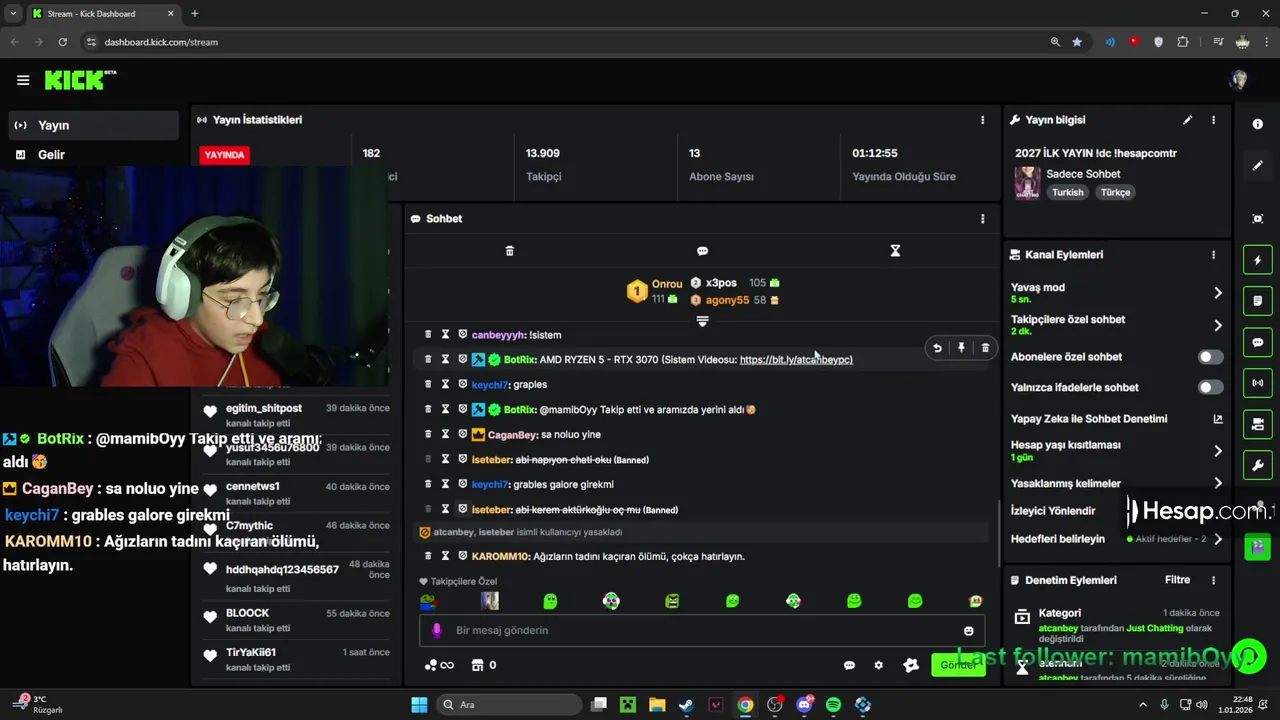Open the emoji picker in message box

(x=968, y=630)
